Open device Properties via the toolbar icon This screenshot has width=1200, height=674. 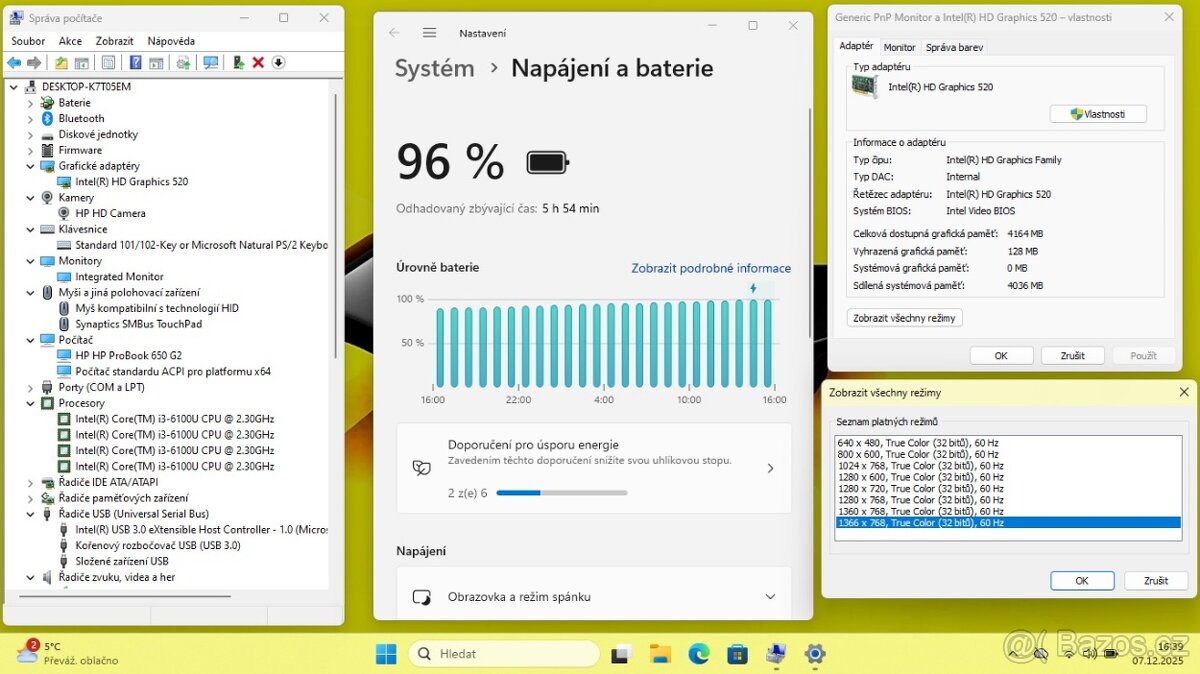tap(110, 62)
